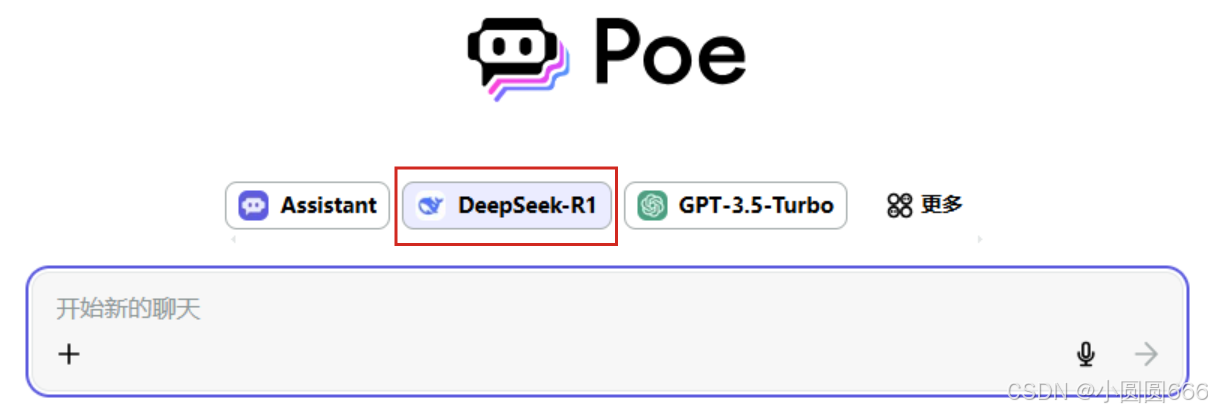Click the green GPT-3.5-Turbo OpenAI icon
1212x411 pixels.
click(653, 206)
